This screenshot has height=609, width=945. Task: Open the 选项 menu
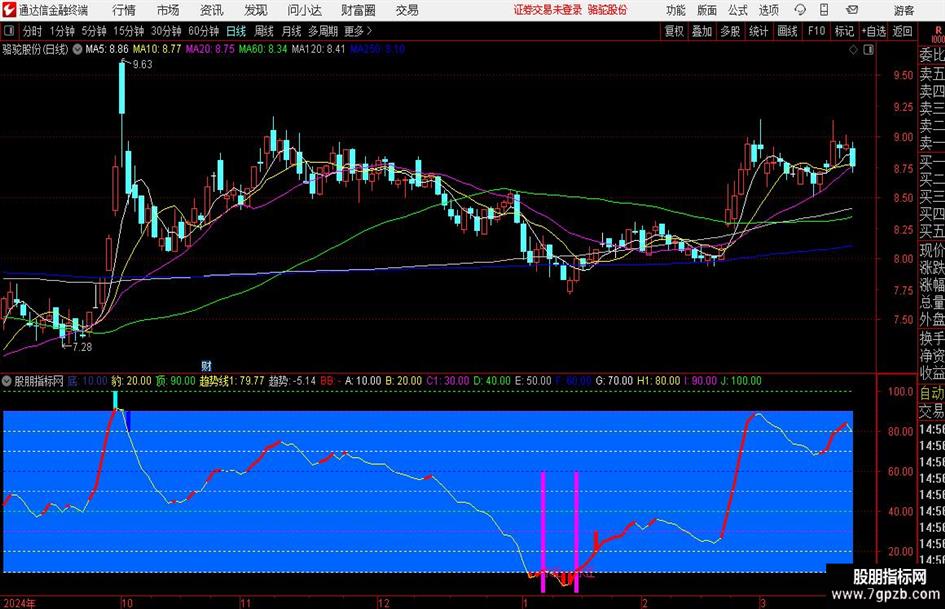tap(768, 10)
